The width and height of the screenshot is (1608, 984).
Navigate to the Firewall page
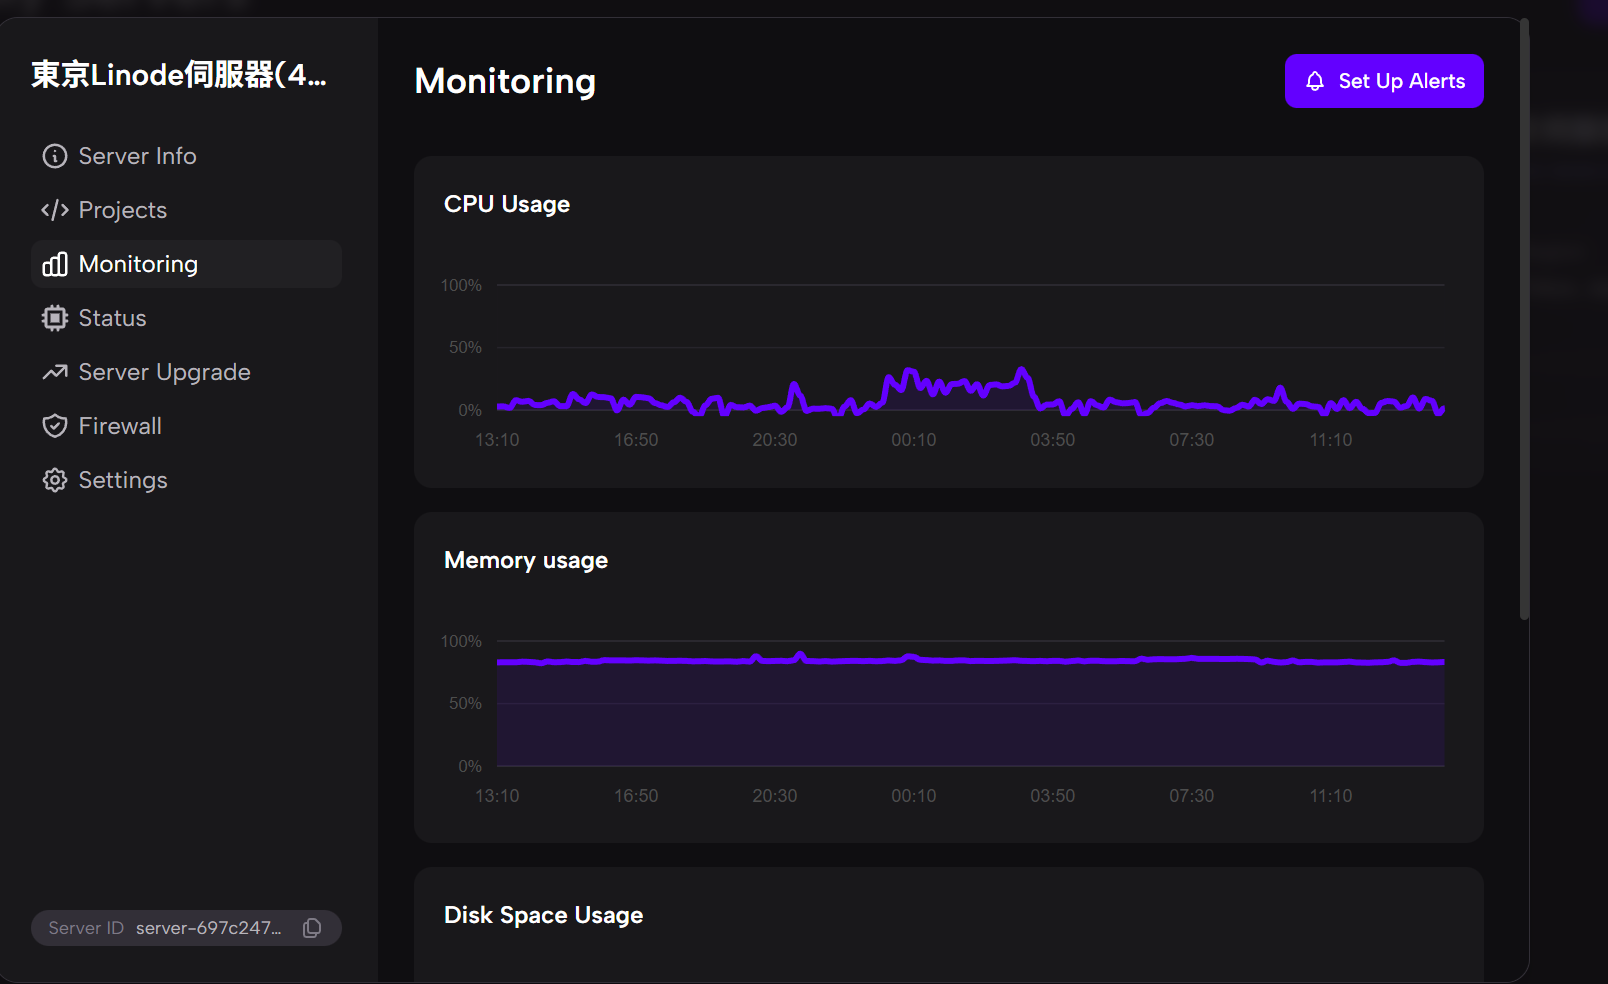click(120, 426)
